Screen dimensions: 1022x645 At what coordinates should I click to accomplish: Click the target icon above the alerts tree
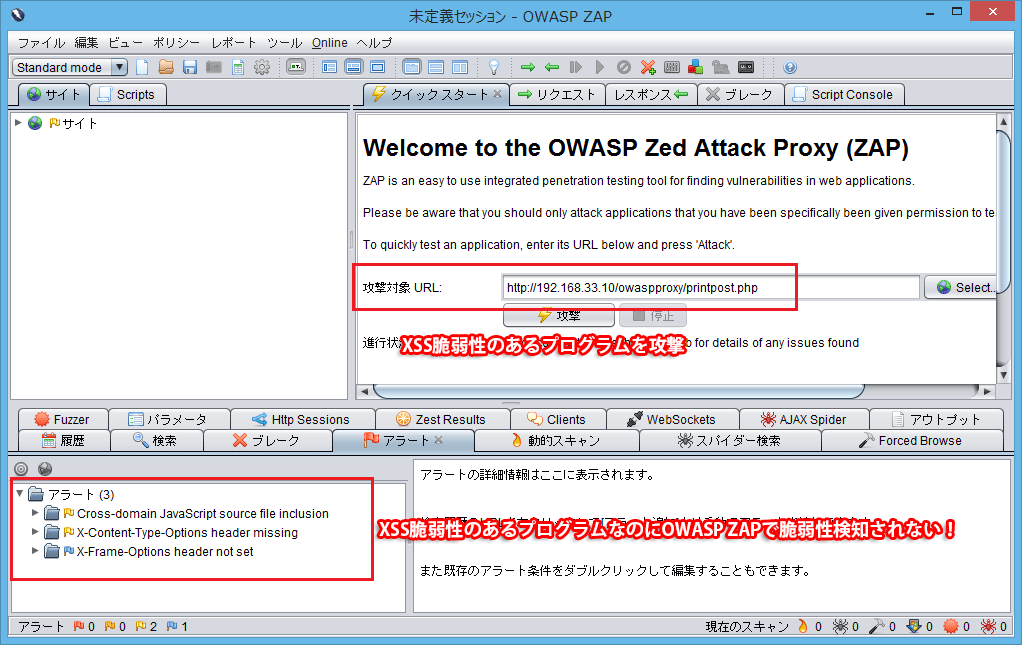click(x=22, y=468)
